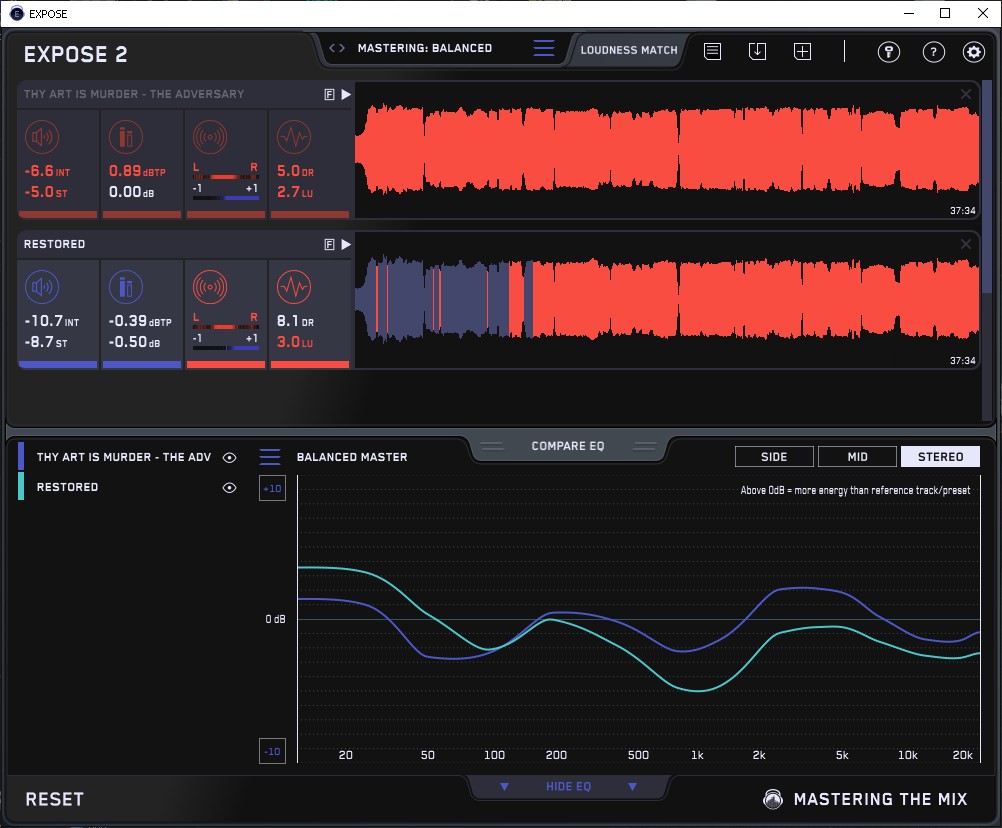The image size is (1002, 828).
Task: Open the settings gear icon
Action: [x=973, y=52]
